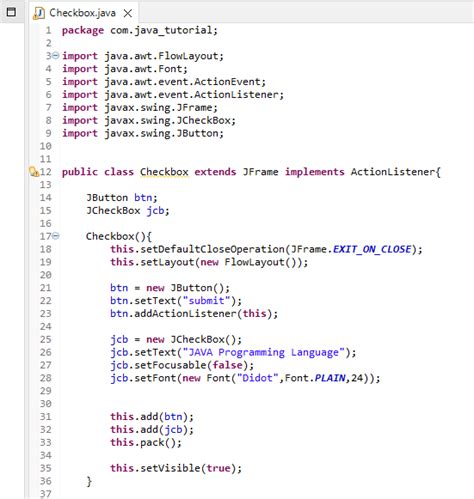Click 'EXIT_ON_CLOSE' constant on line 18
This screenshot has height=499, width=474.
pos(372,249)
